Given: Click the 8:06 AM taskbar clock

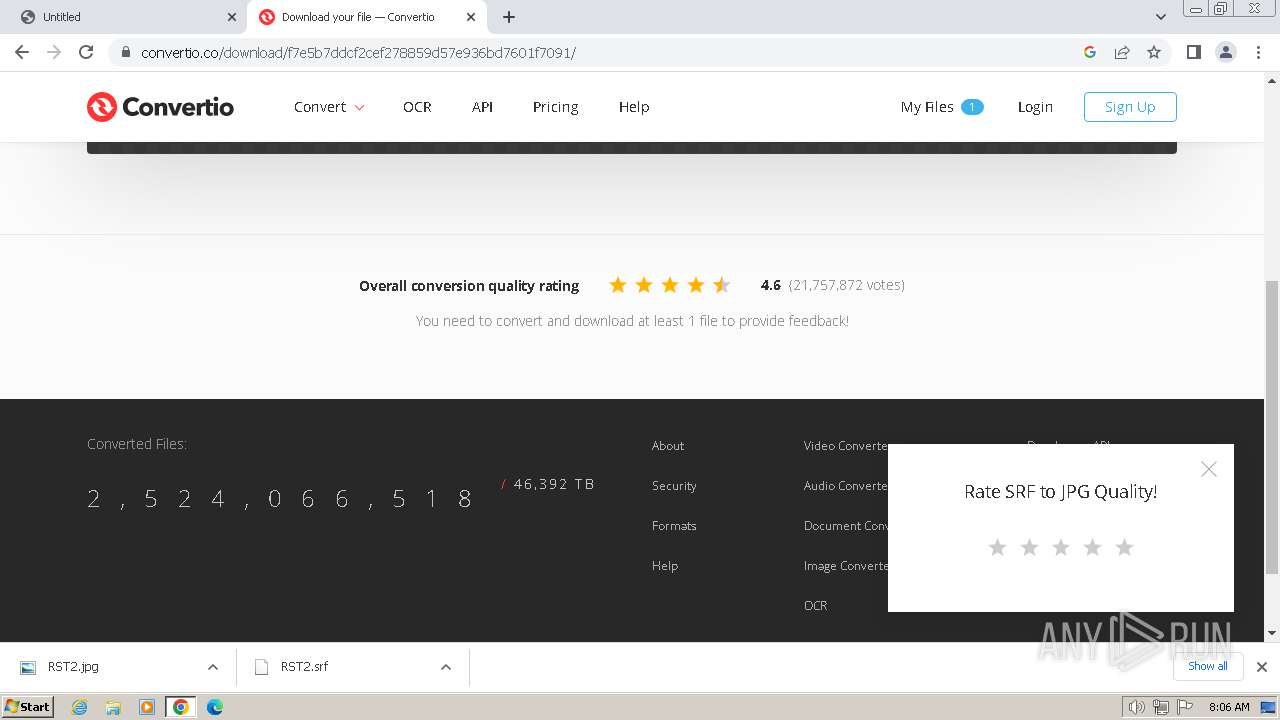Looking at the screenshot, I should (1229, 707).
